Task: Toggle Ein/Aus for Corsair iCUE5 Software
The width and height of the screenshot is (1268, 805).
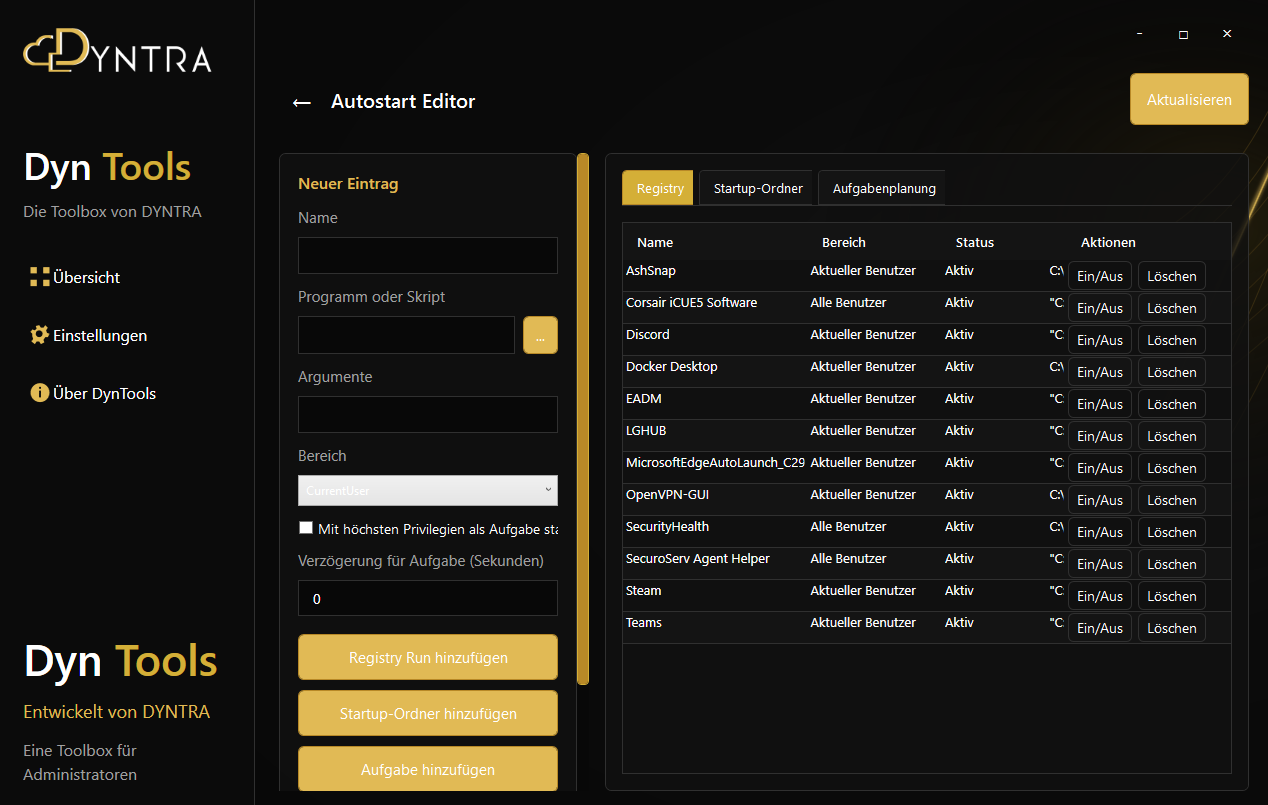Action: [1100, 308]
